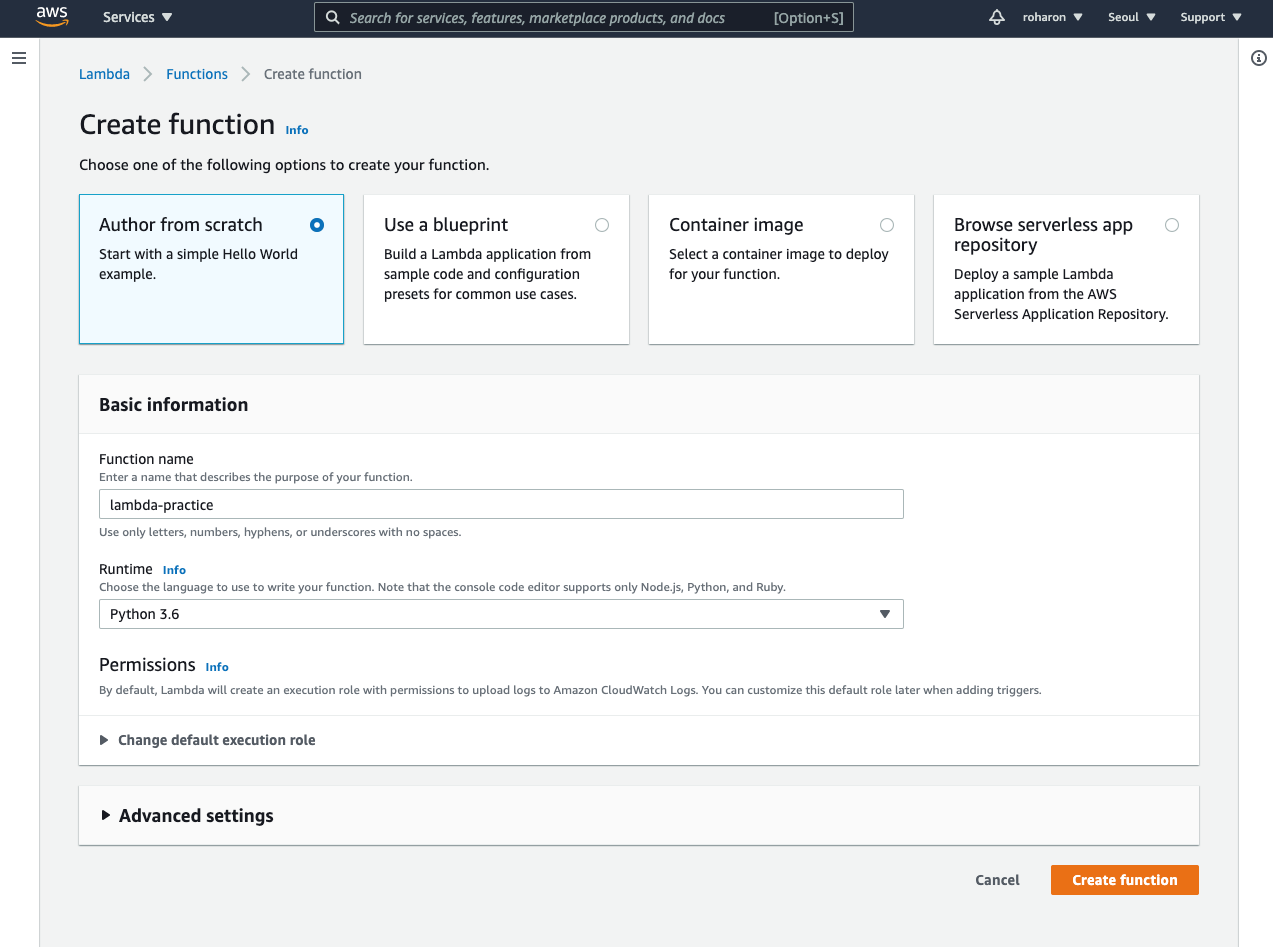Screen dimensions: 1273x947
Task: Open the roharon account menu
Action: tap(1052, 17)
